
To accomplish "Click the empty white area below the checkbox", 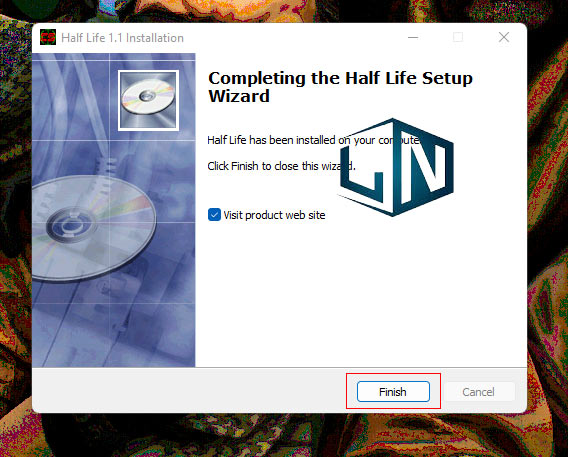I will coord(360,293).
